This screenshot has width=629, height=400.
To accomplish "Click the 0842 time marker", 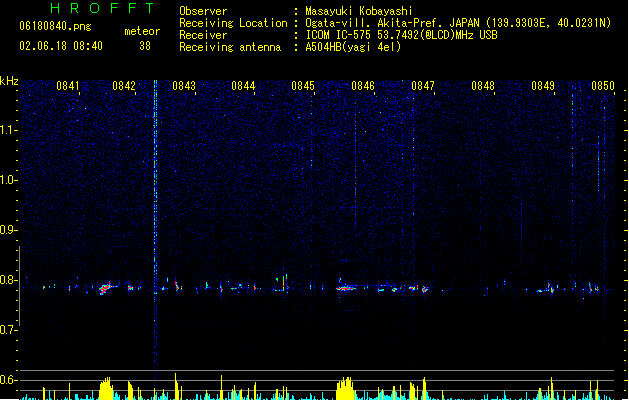I will coord(124,86).
